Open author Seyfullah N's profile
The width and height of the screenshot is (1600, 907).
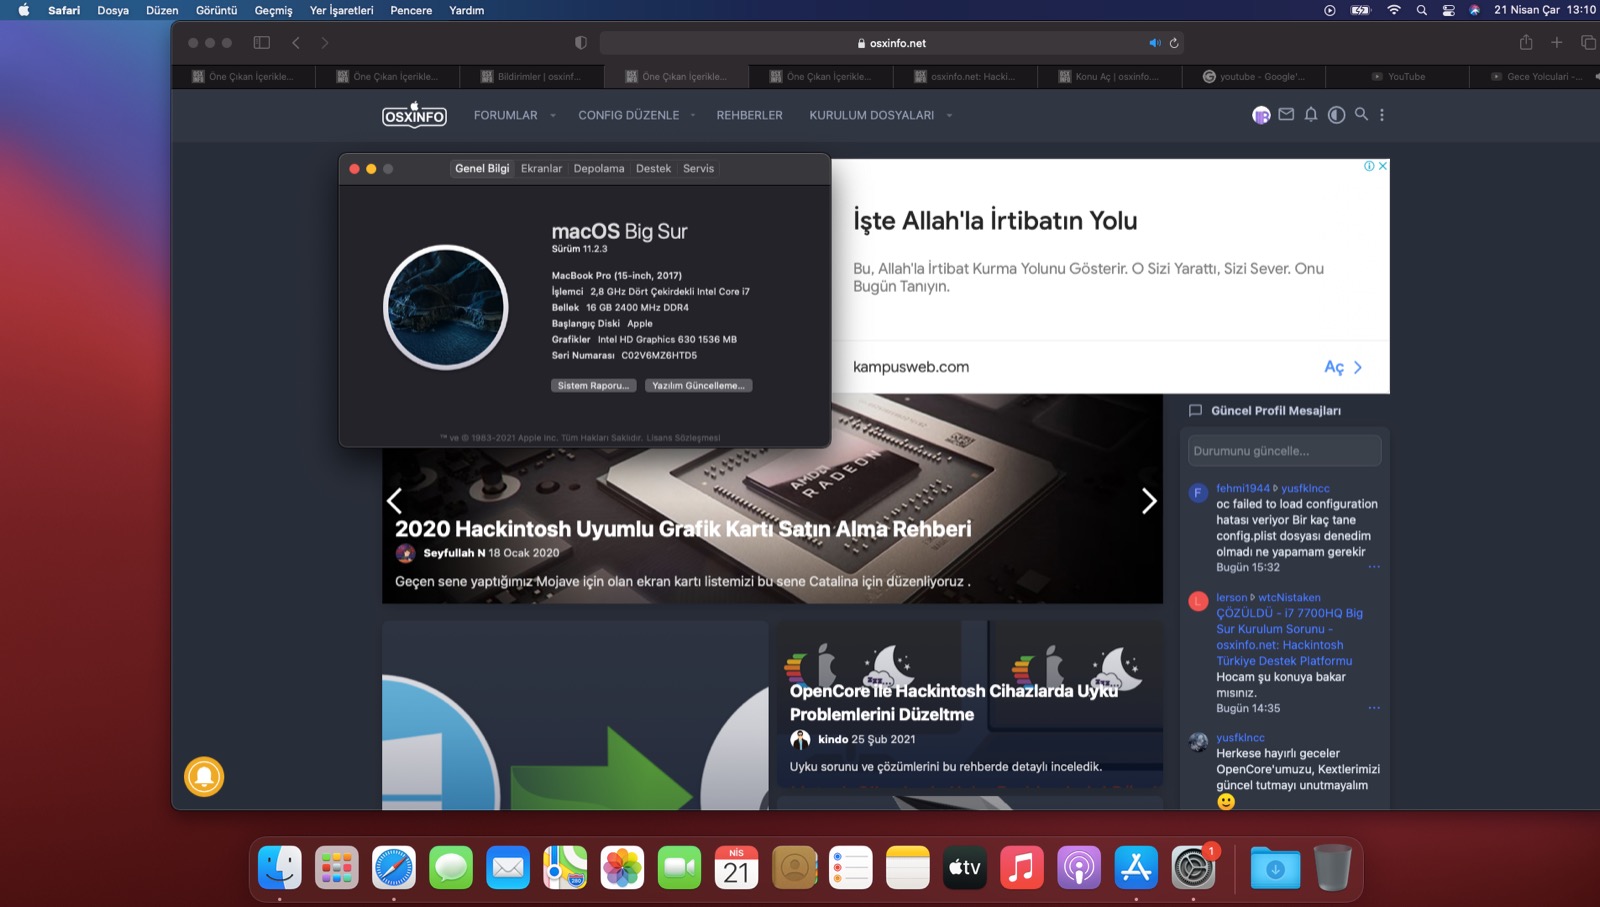454,553
